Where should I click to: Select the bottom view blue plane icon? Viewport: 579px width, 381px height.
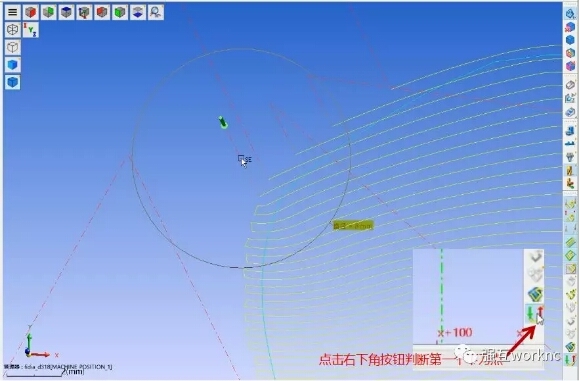click(x=138, y=12)
